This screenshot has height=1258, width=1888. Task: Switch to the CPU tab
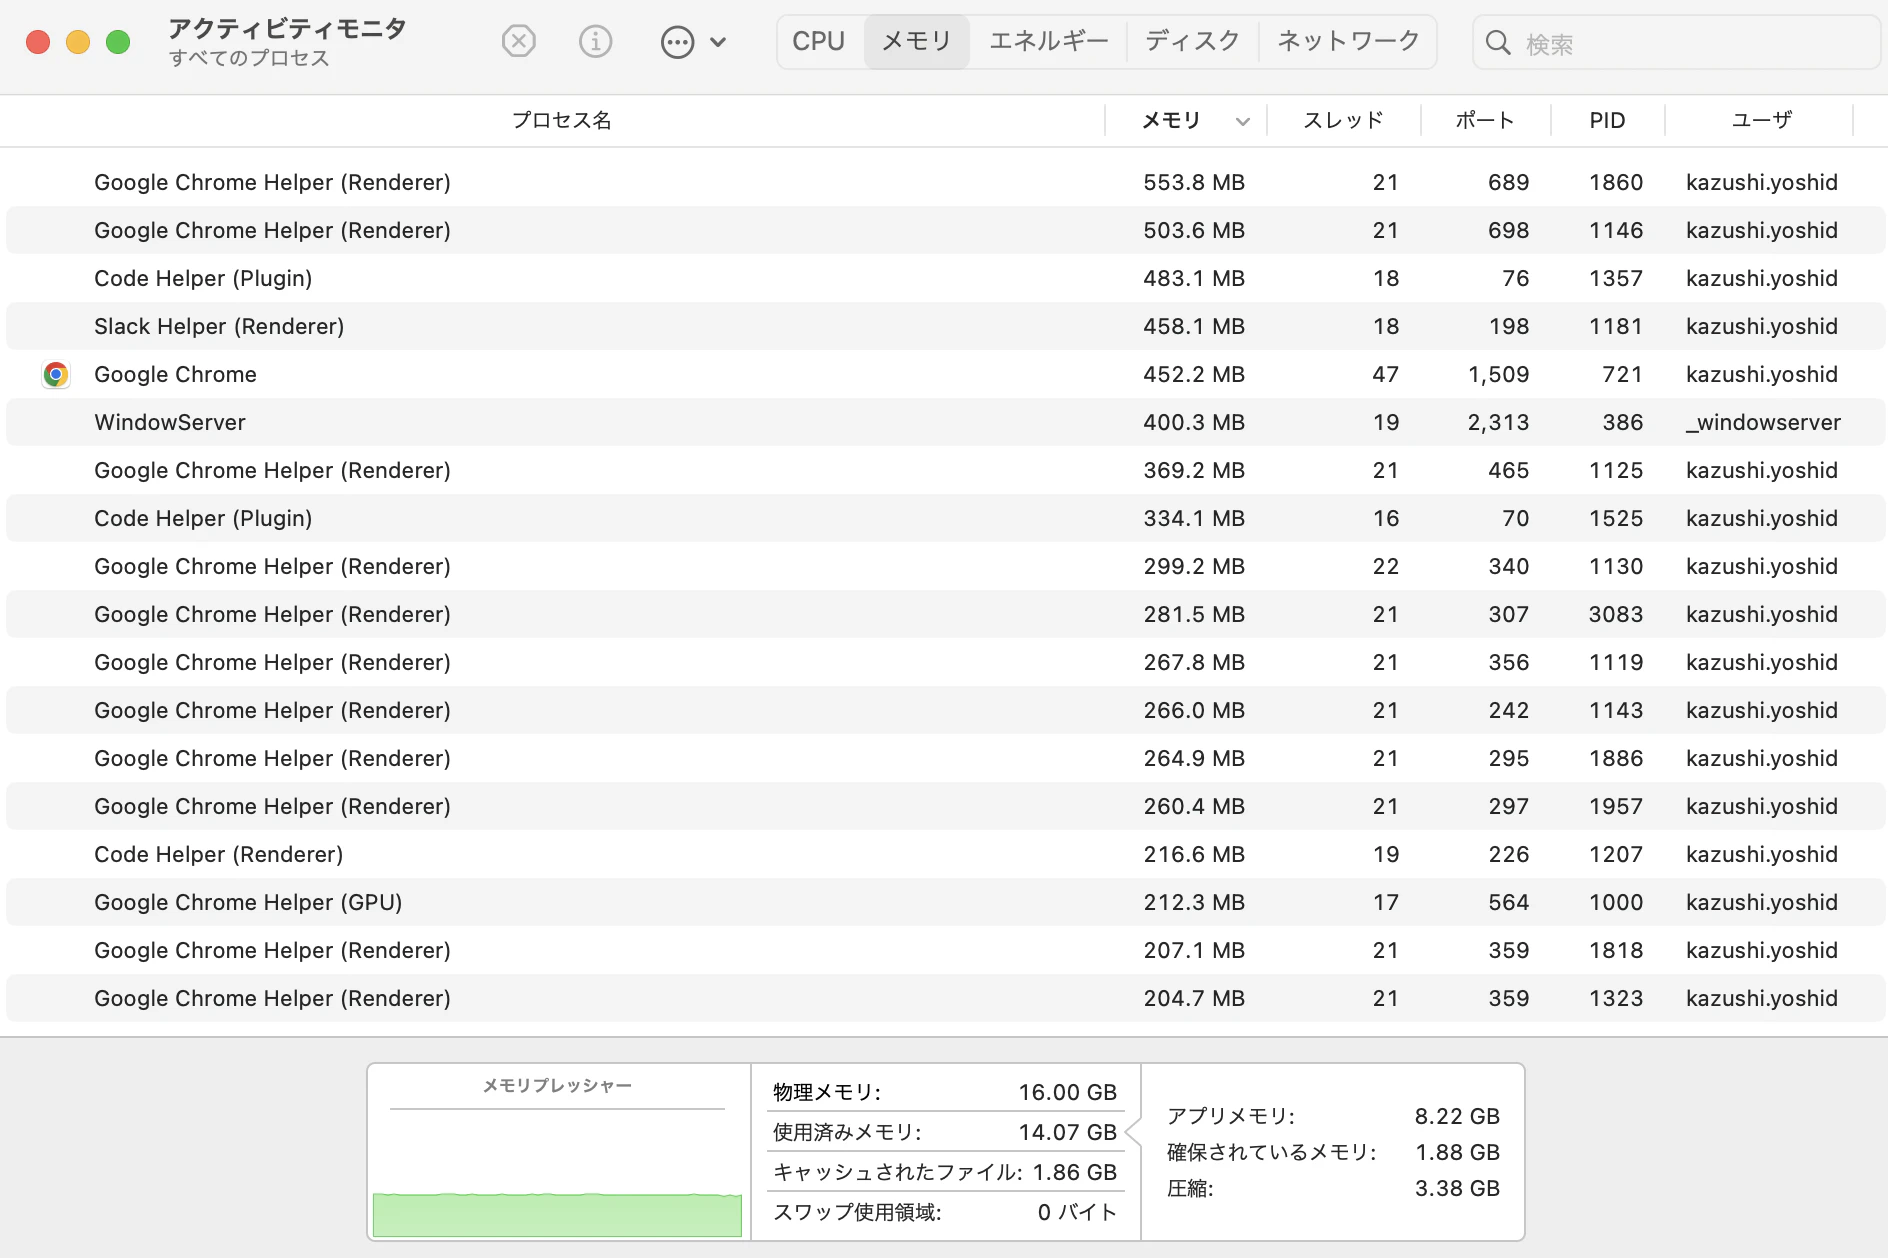tap(819, 42)
